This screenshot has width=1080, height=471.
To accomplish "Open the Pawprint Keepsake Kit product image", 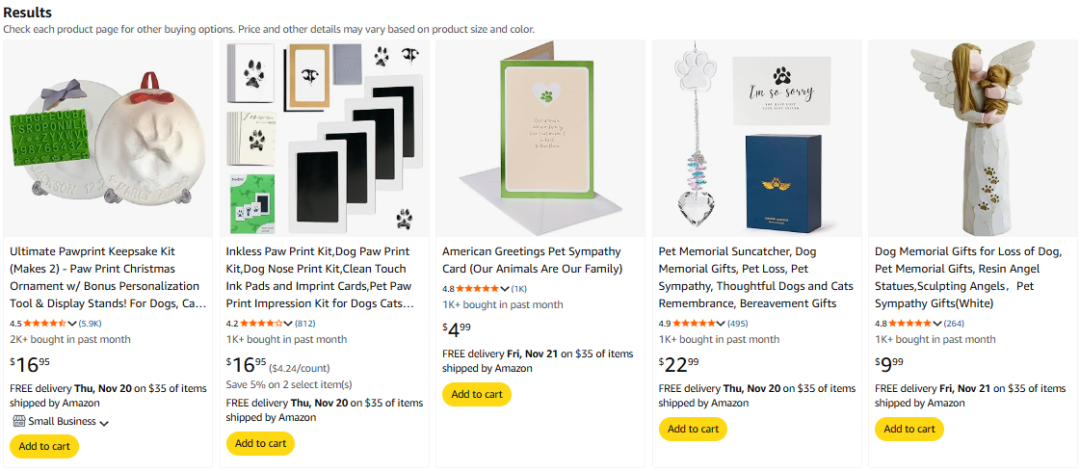I will (108, 138).
